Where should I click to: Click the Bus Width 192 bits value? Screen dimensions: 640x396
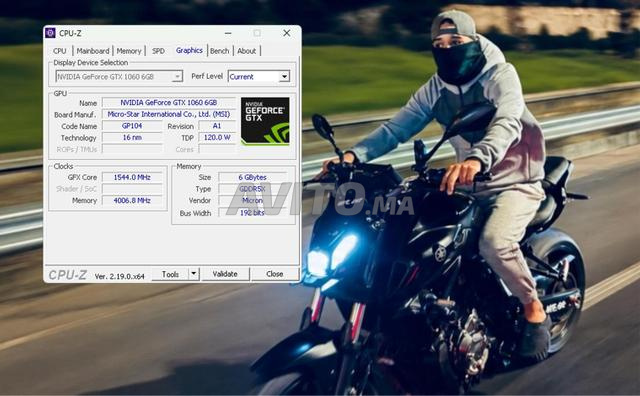pos(253,213)
